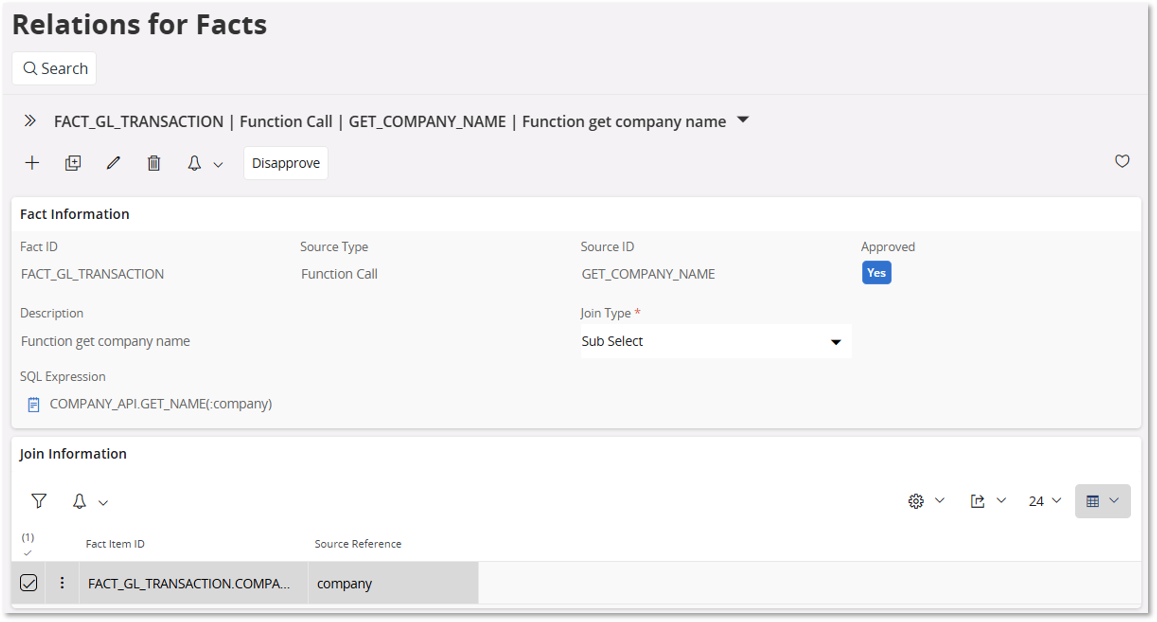Screen dimensions: 1157x622
Task: Expand the settings gear dropdown chevron
Action: pos(939,500)
